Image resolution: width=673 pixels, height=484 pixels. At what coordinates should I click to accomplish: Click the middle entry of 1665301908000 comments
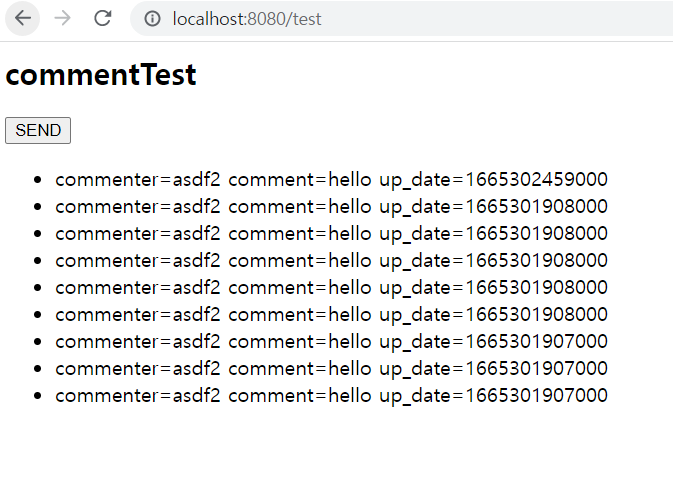(331, 261)
